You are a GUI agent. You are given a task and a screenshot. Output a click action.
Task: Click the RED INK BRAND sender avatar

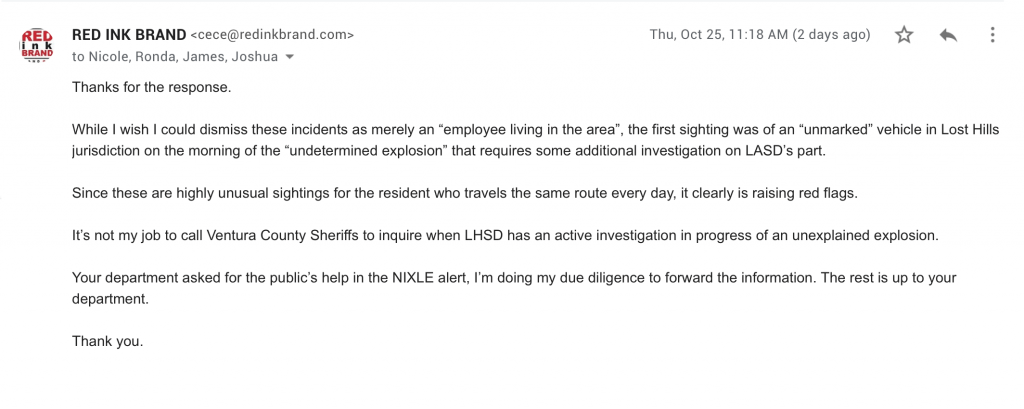pyautogui.click(x=37, y=45)
